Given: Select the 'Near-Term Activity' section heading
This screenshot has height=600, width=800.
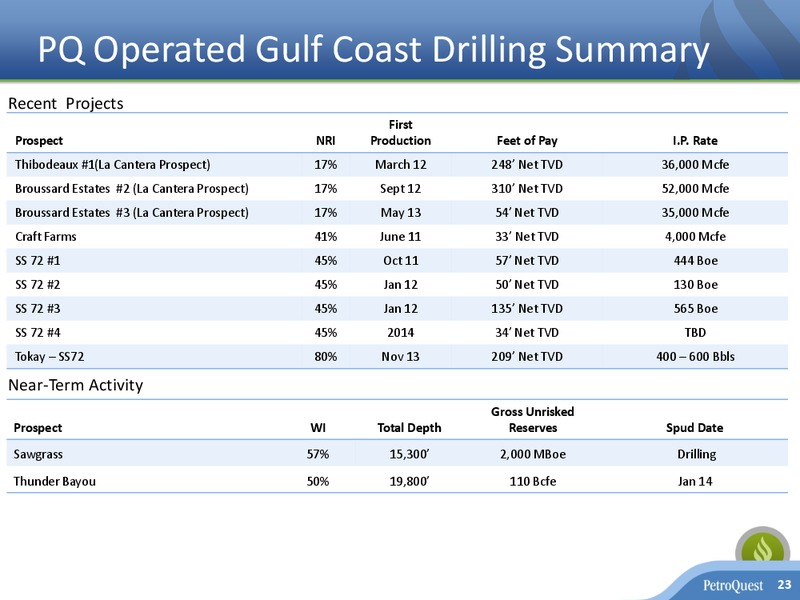Looking at the screenshot, I should [x=76, y=385].
